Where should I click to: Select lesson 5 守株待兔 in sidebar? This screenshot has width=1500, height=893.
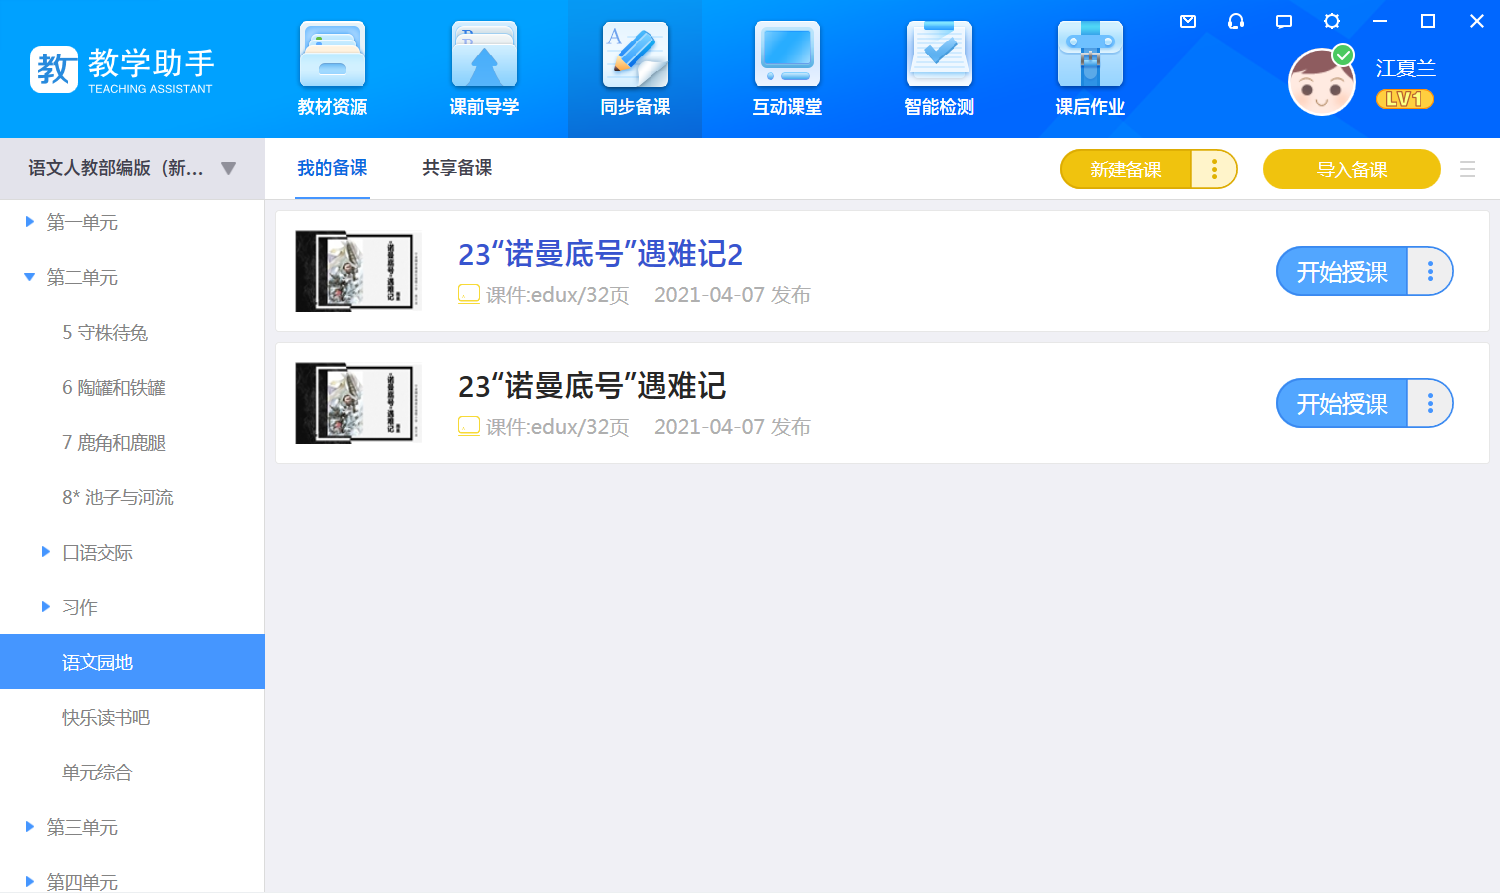tap(105, 332)
